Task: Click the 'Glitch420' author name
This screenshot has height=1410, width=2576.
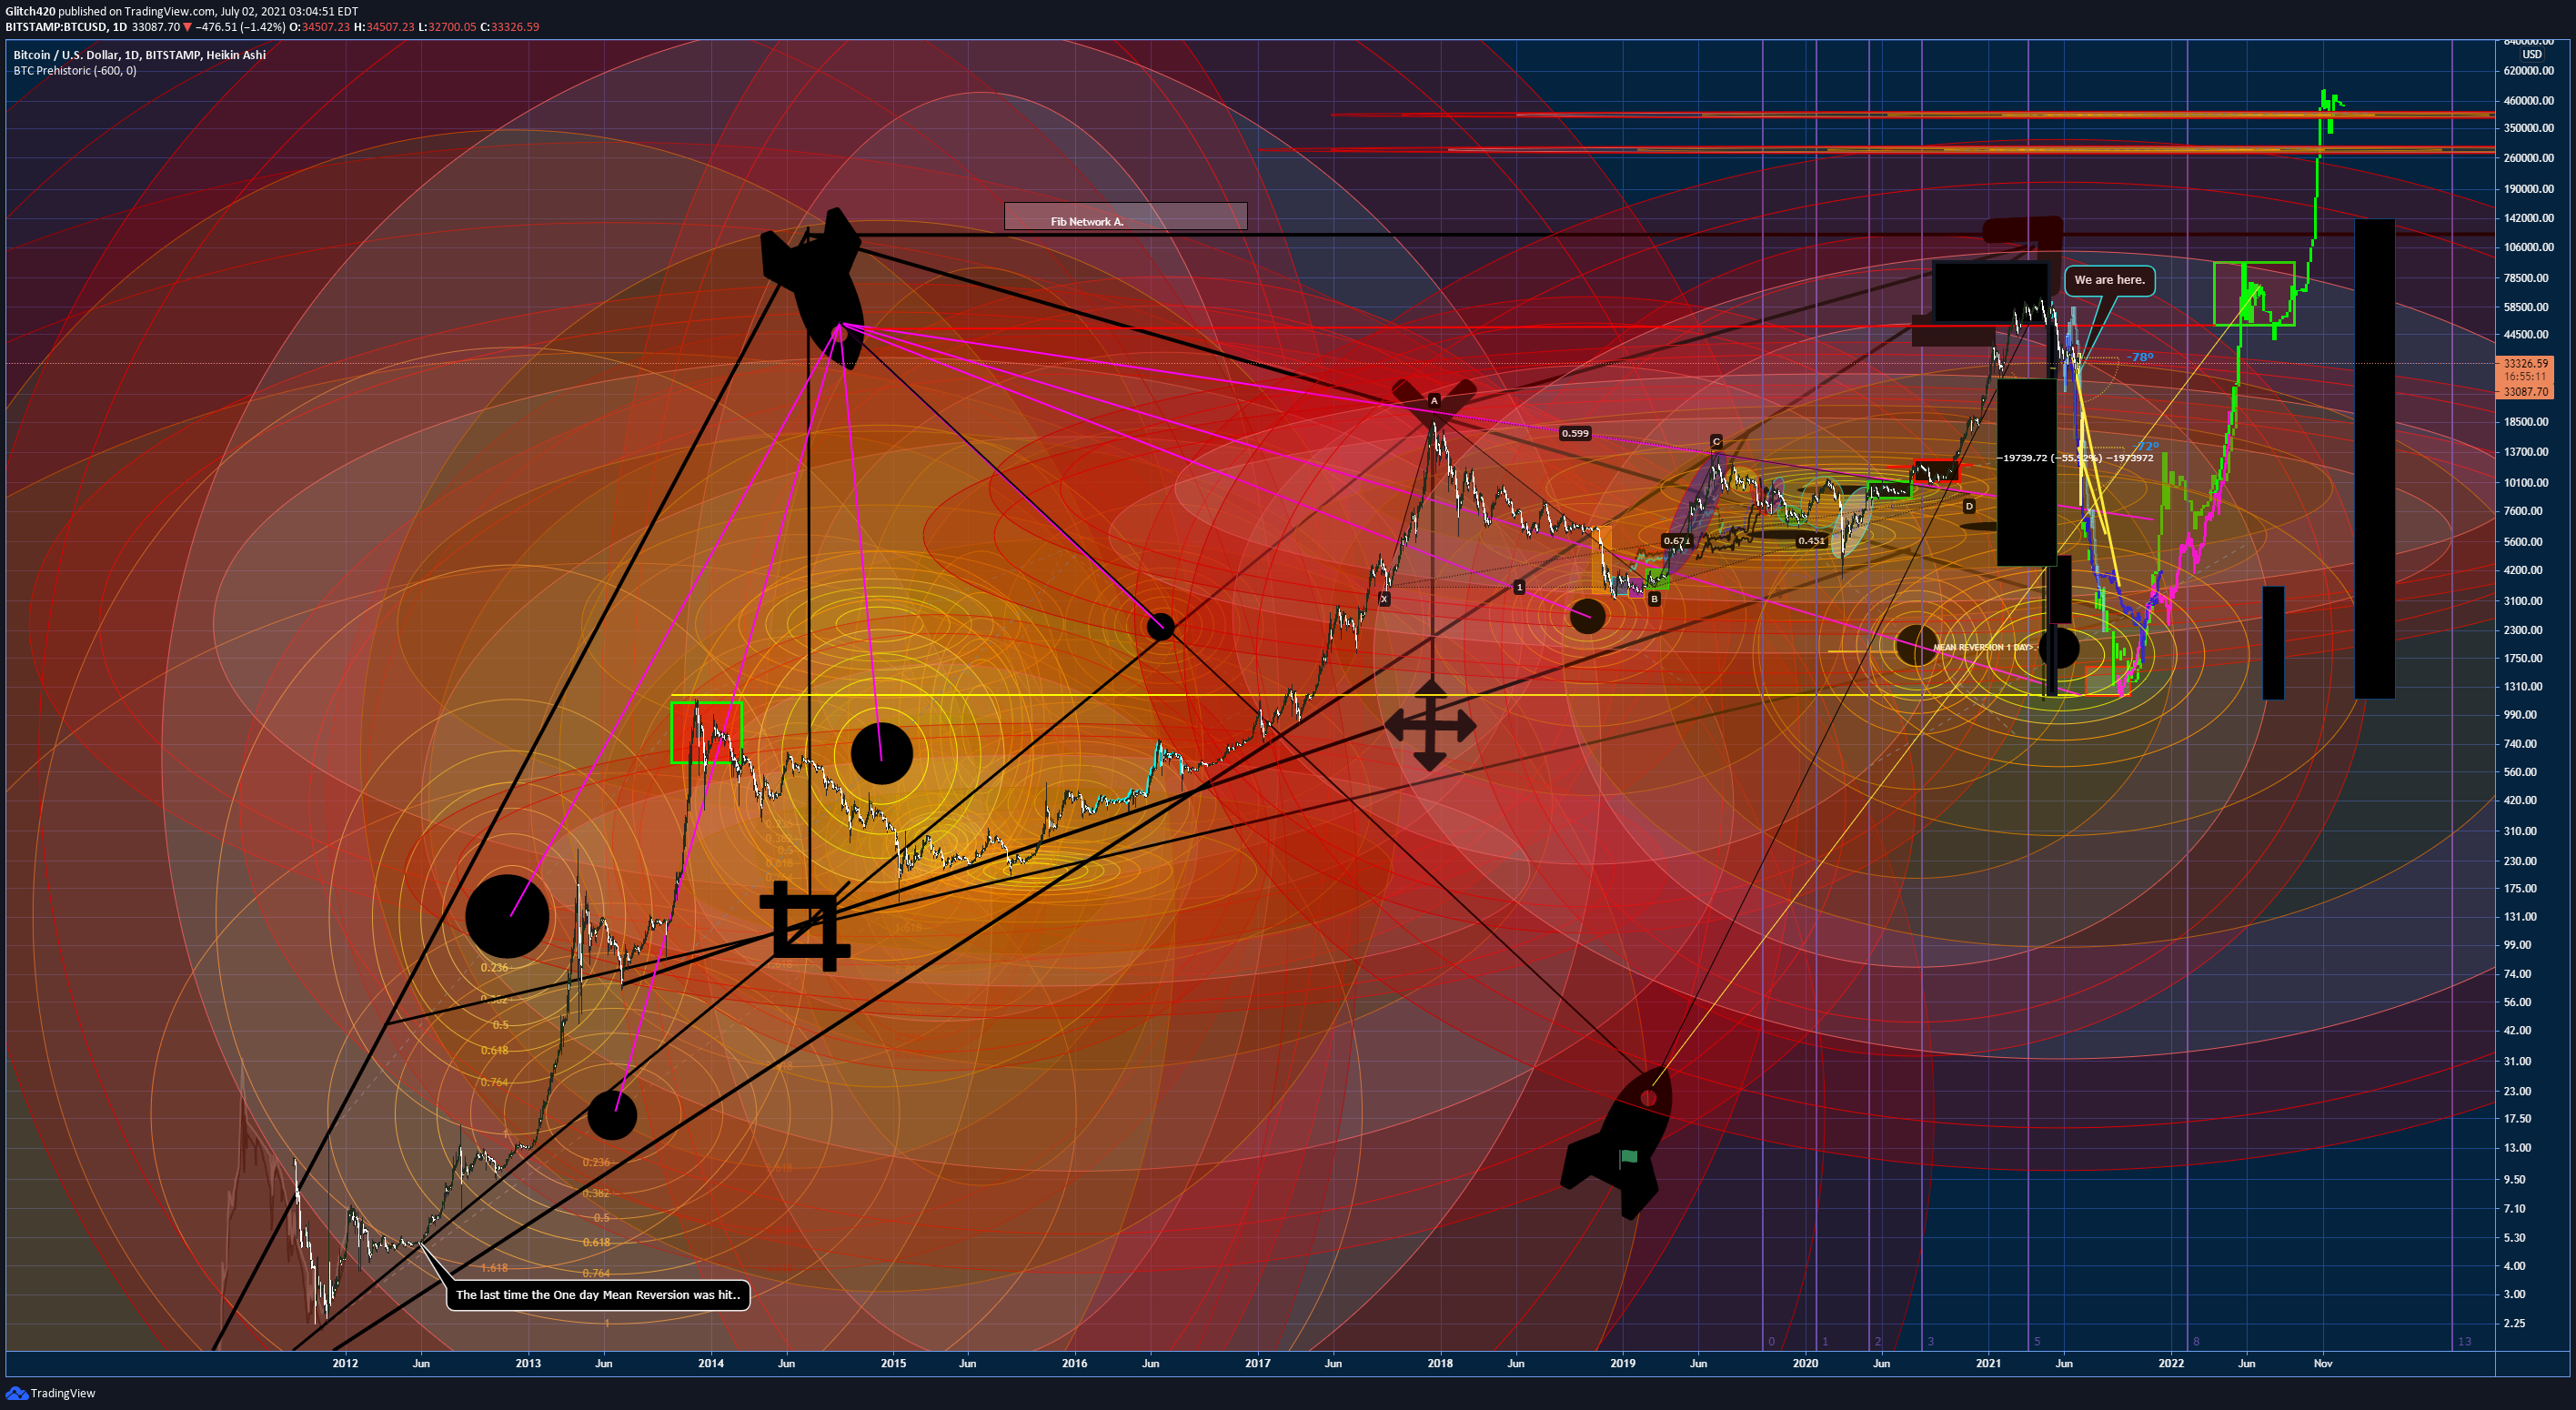Action: [30, 11]
